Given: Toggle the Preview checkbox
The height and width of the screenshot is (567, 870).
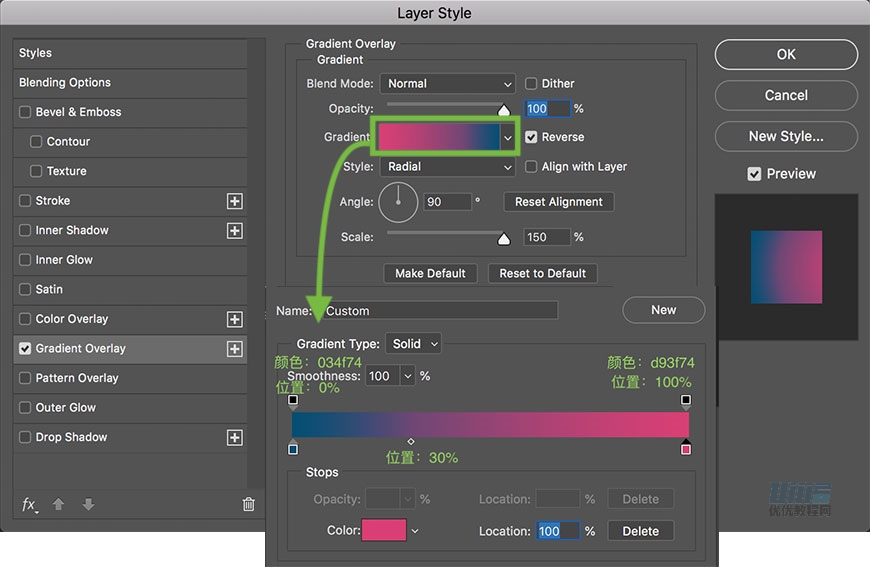Looking at the screenshot, I should pos(755,174).
